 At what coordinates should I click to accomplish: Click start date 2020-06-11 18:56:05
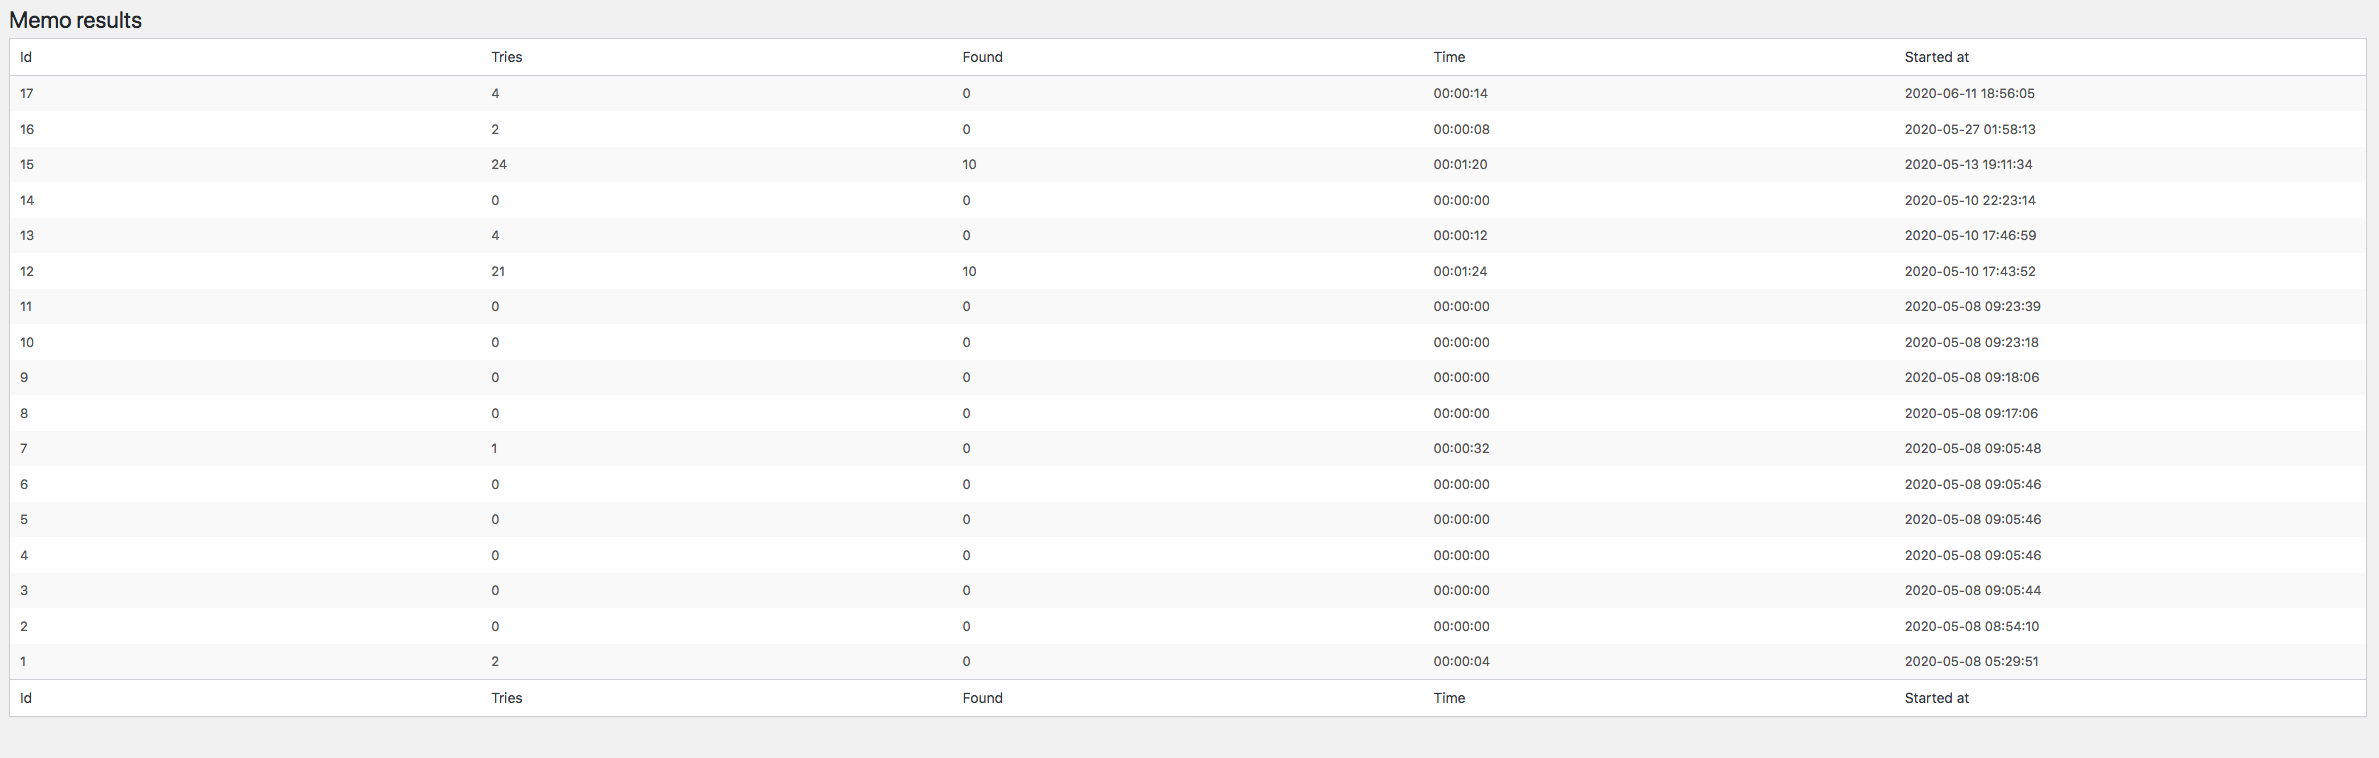pos(1969,93)
